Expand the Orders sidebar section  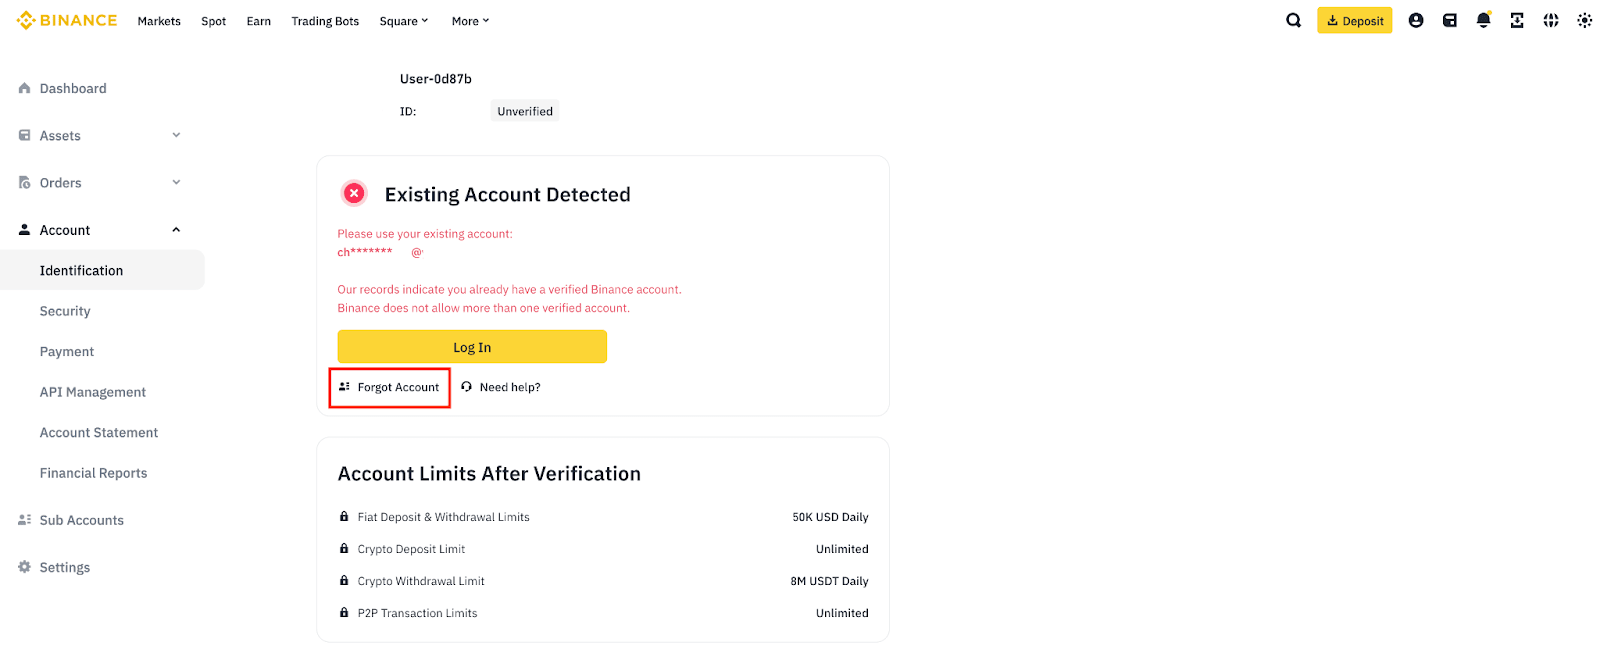[x=176, y=182]
